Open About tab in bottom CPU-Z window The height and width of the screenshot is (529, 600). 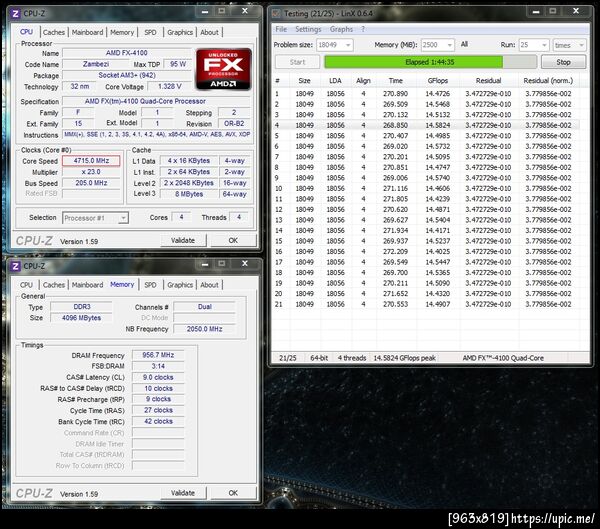click(x=209, y=285)
